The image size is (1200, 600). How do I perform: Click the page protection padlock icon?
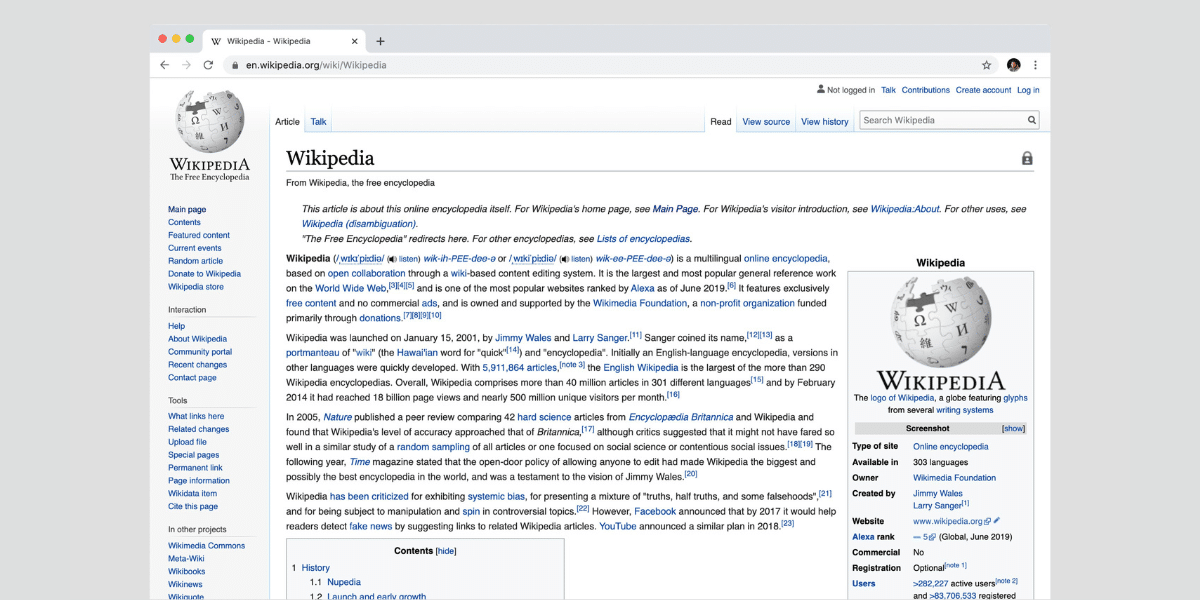pos(1027,158)
